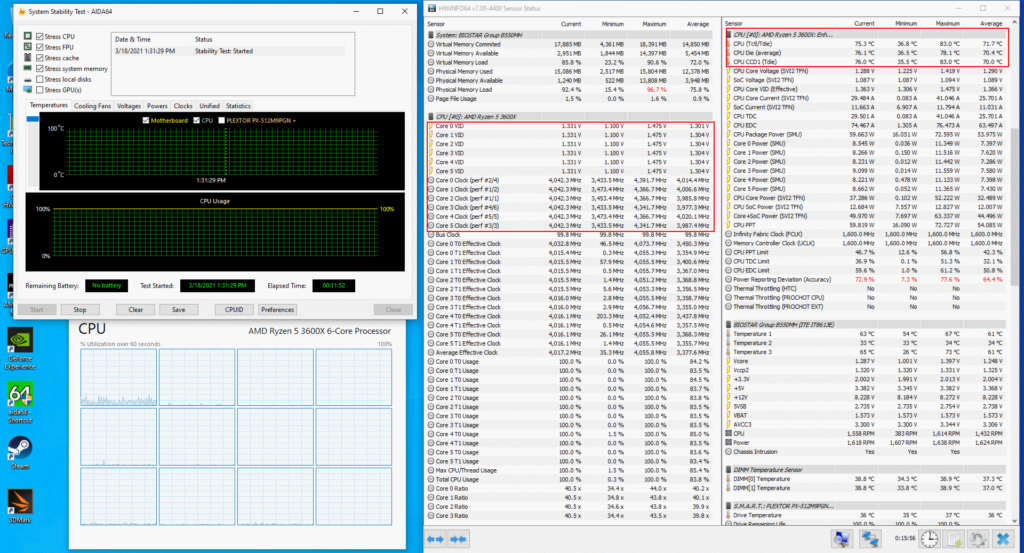Open the Statistics tab
This screenshot has height=553, width=1024.
click(238, 105)
